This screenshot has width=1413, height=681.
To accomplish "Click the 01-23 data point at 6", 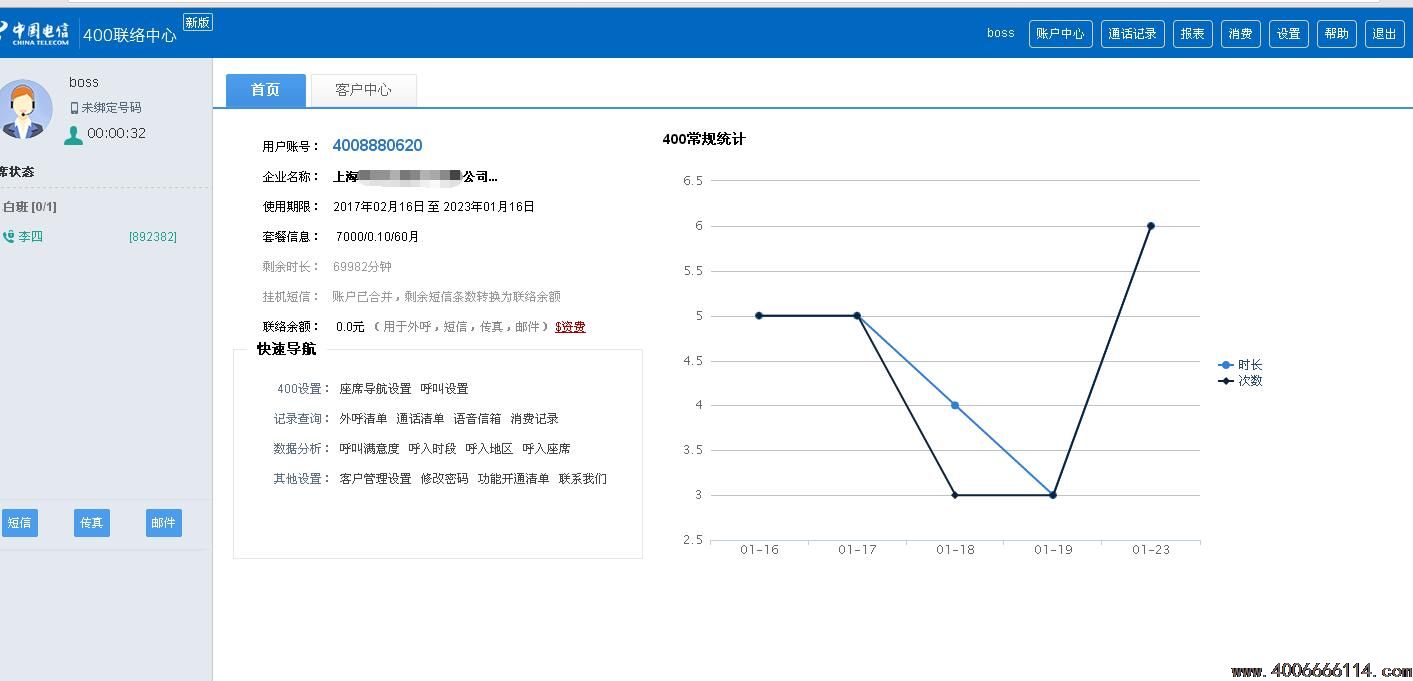I will click(x=1151, y=226).
